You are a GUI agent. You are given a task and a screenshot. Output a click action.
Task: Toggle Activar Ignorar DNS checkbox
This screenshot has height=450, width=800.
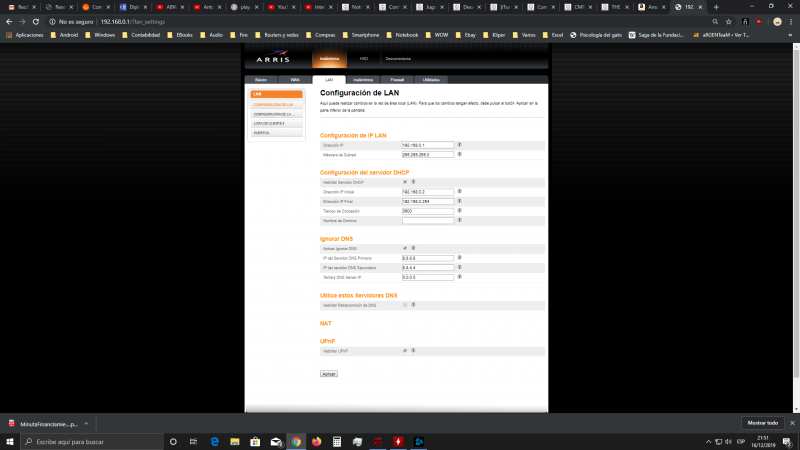(404, 248)
